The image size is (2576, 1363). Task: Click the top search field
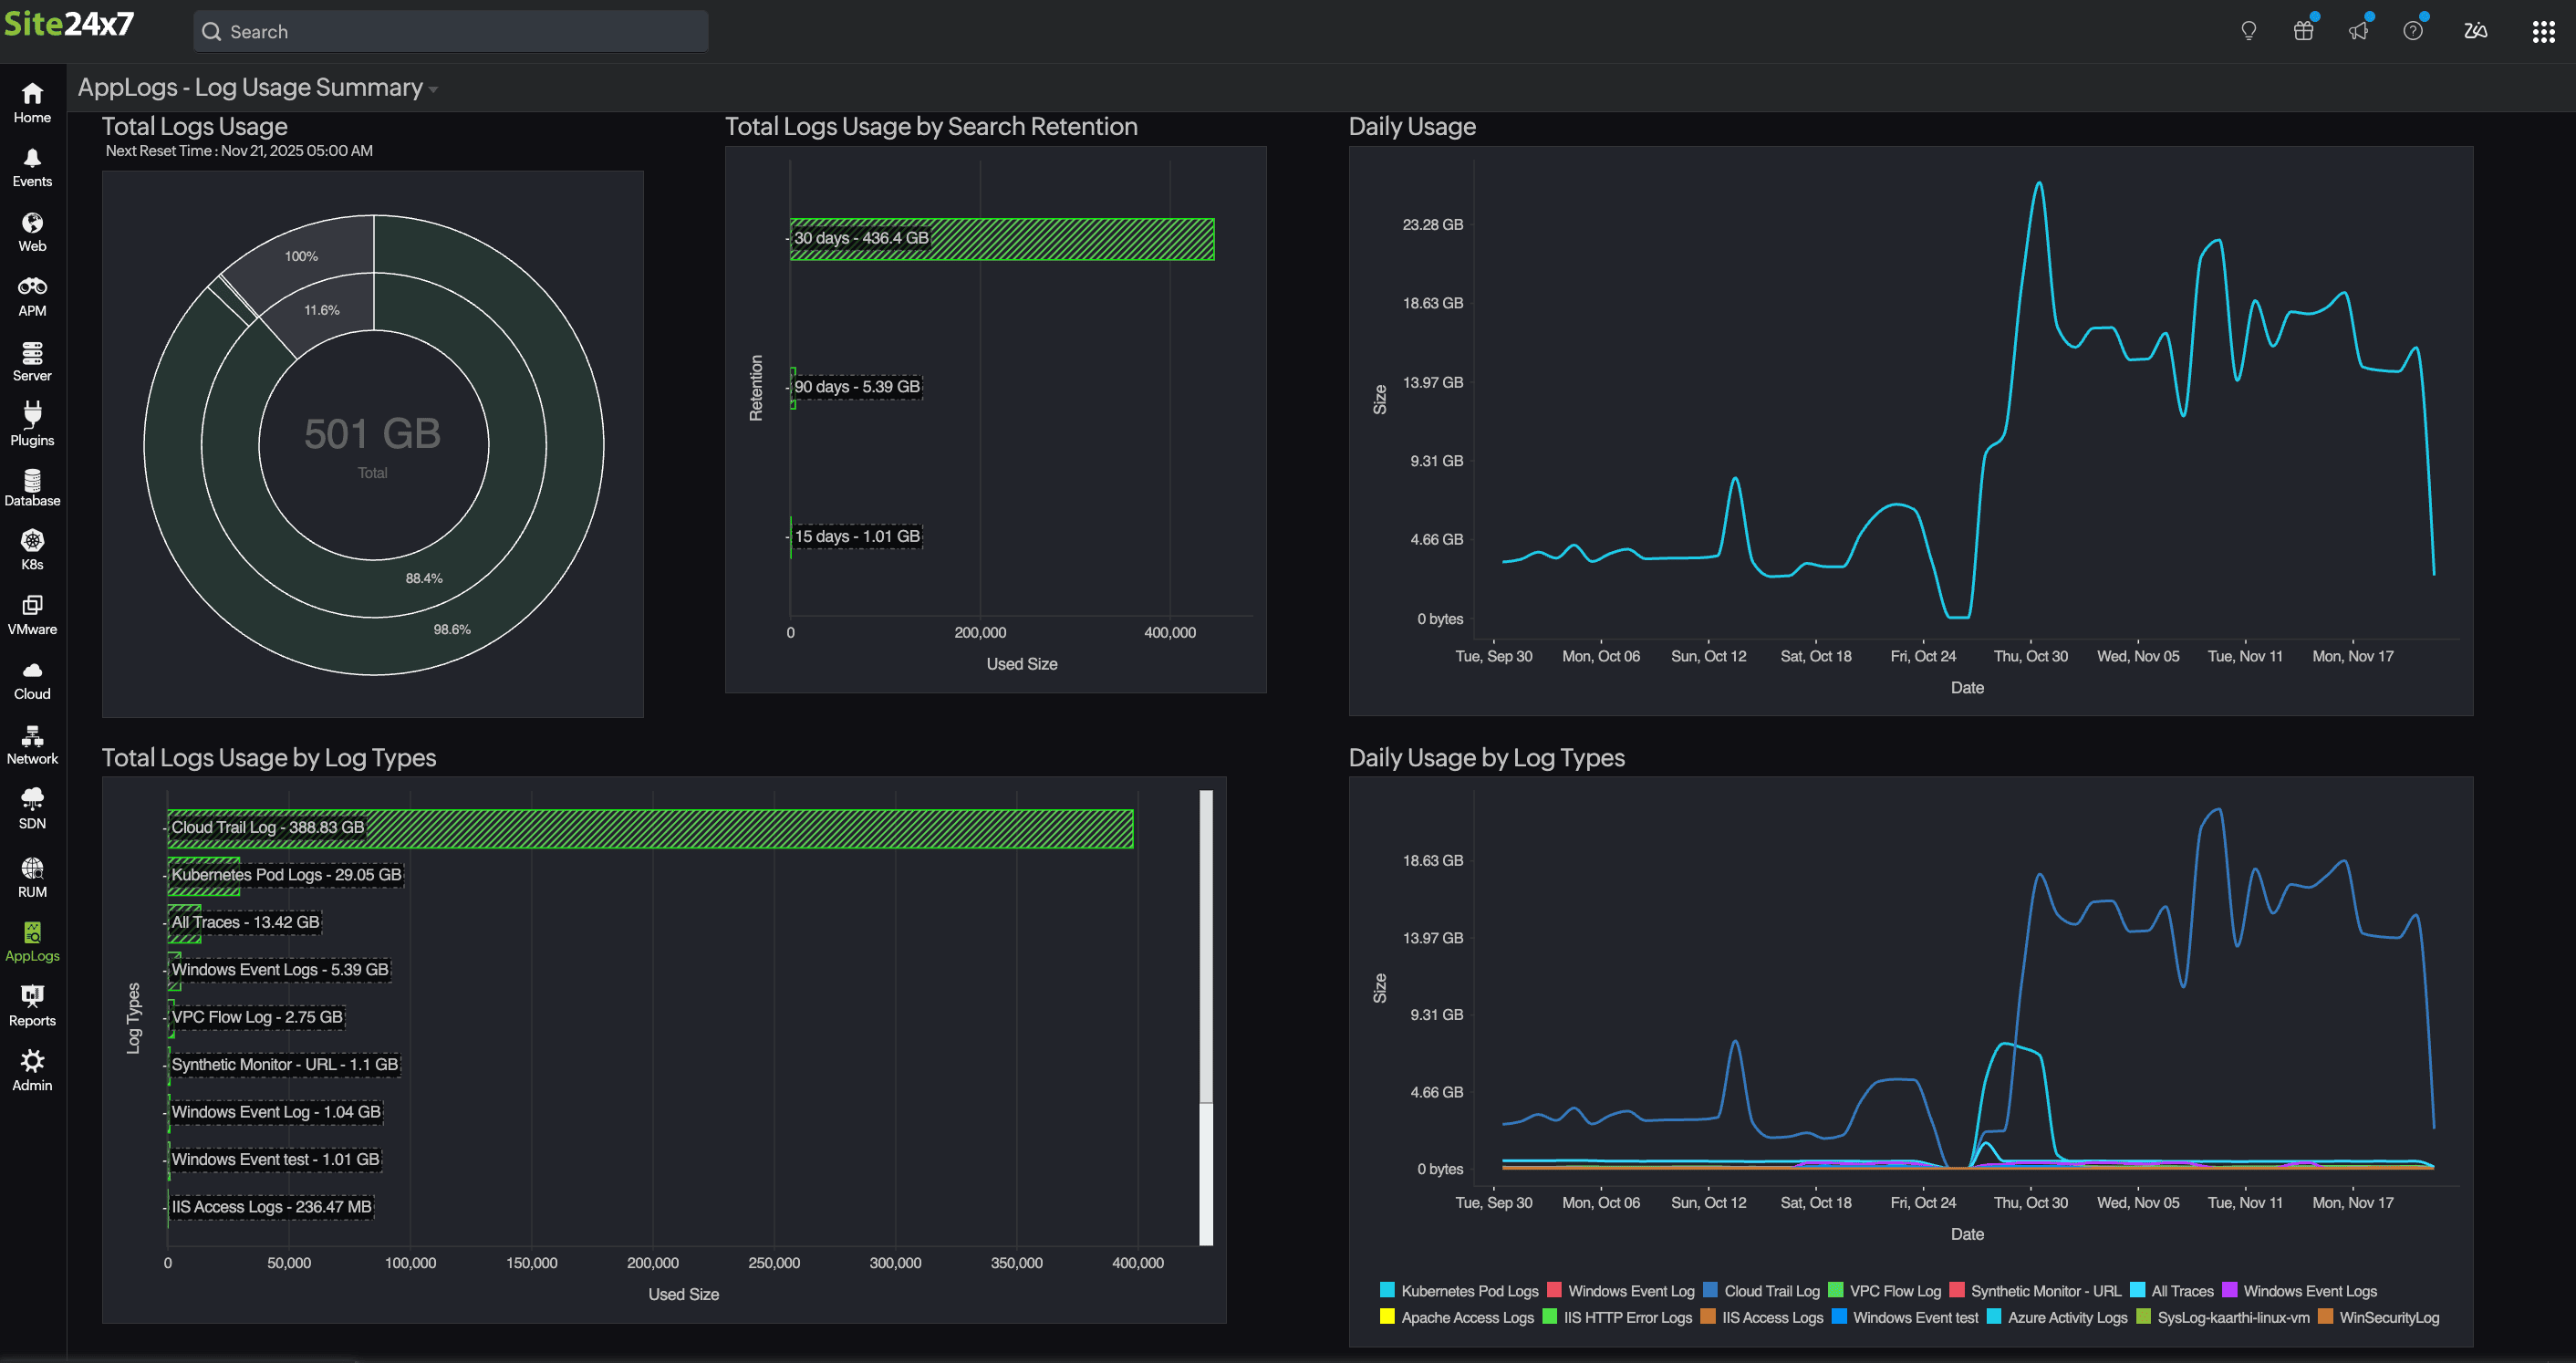click(449, 31)
